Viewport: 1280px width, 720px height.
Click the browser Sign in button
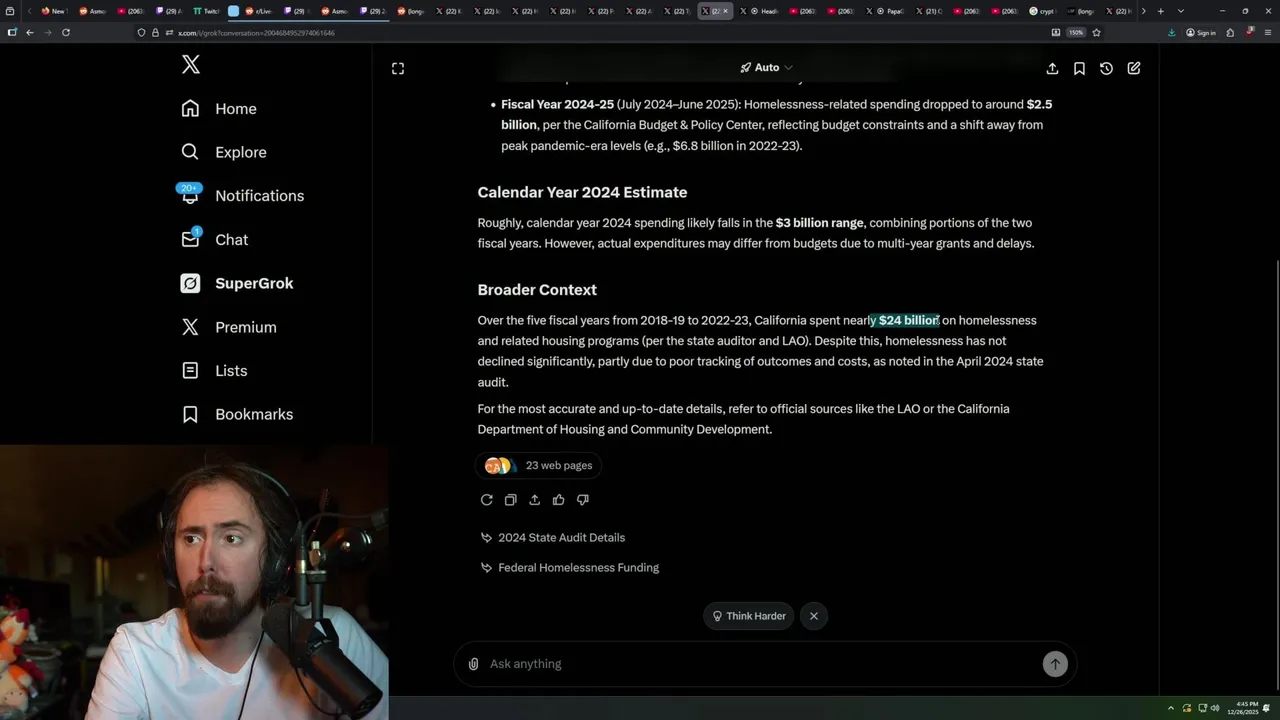[1201, 33]
